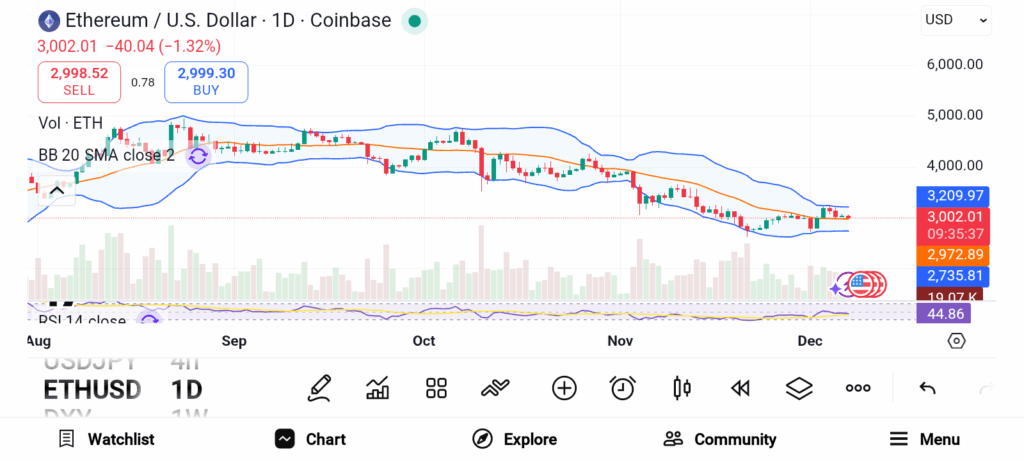Create an alert with the clock icon

pyautogui.click(x=623, y=388)
